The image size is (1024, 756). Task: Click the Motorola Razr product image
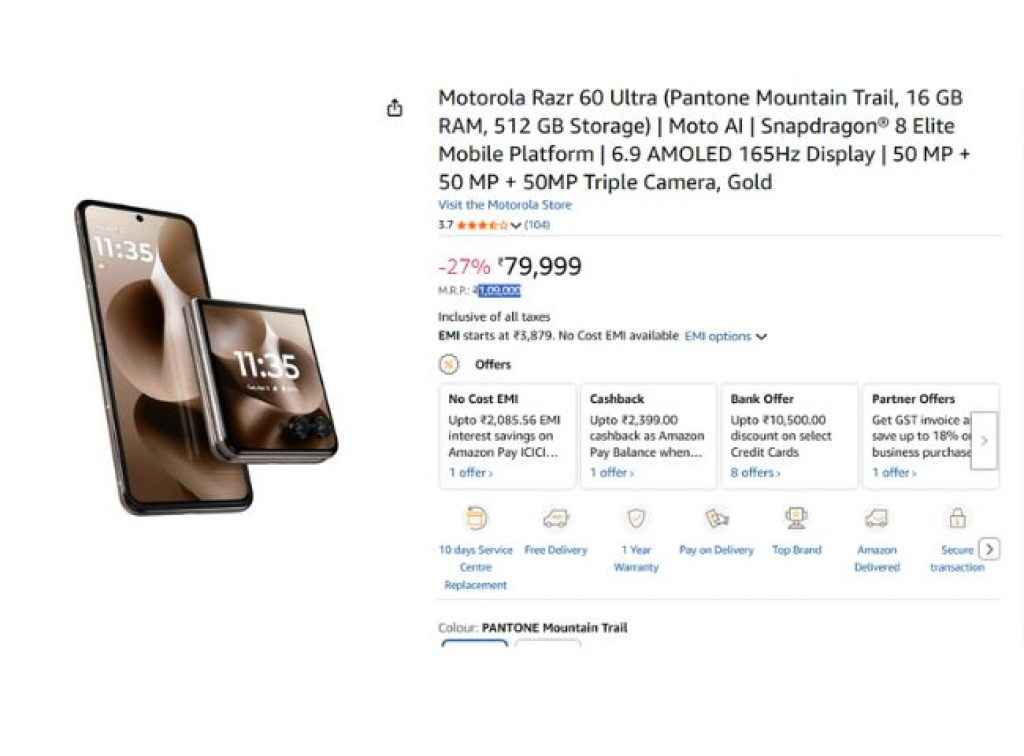tap(203, 357)
